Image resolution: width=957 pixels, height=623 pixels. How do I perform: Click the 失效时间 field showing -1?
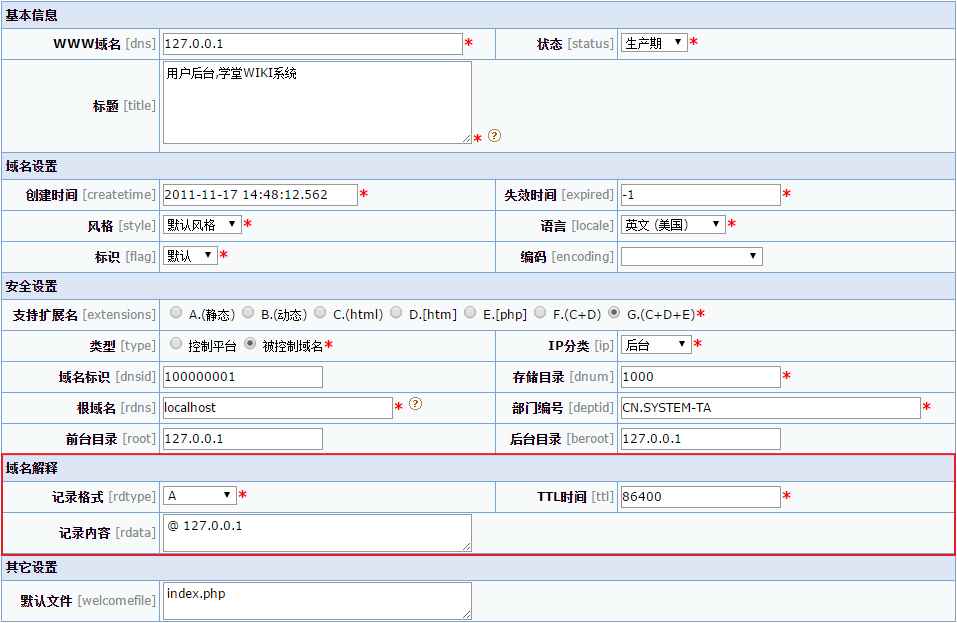[x=700, y=194]
